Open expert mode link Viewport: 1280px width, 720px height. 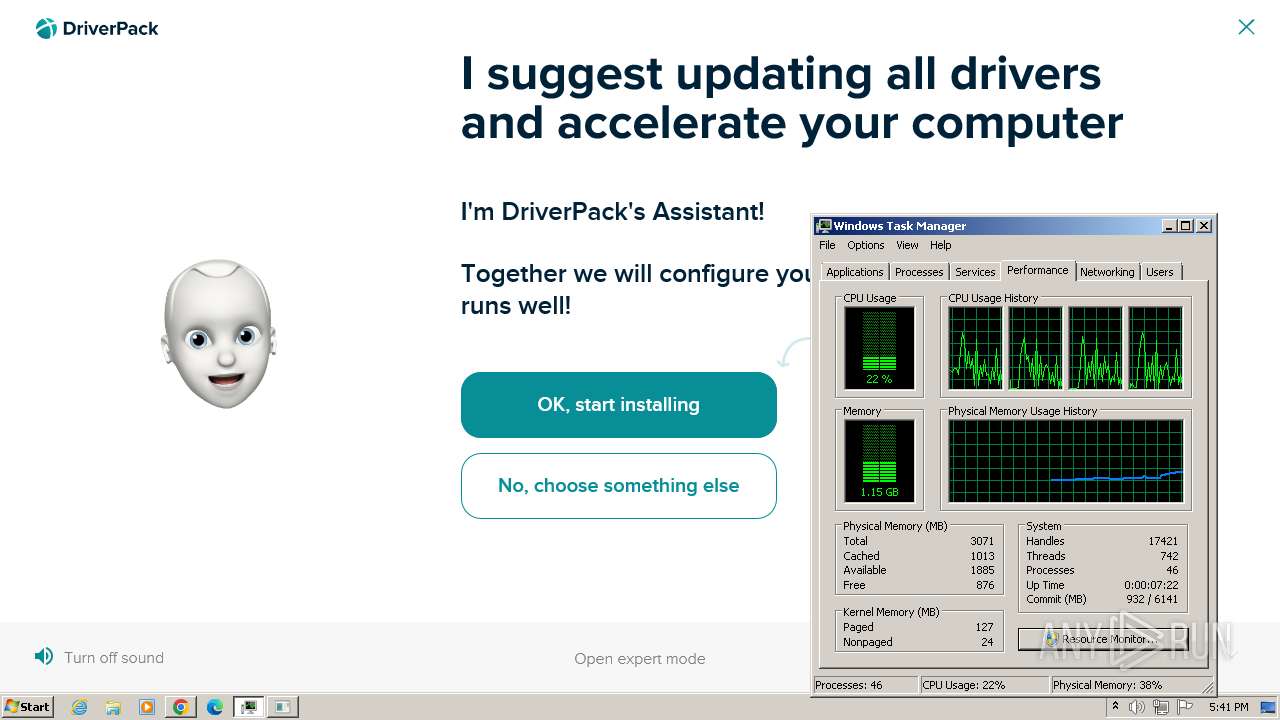coord(640,659)
